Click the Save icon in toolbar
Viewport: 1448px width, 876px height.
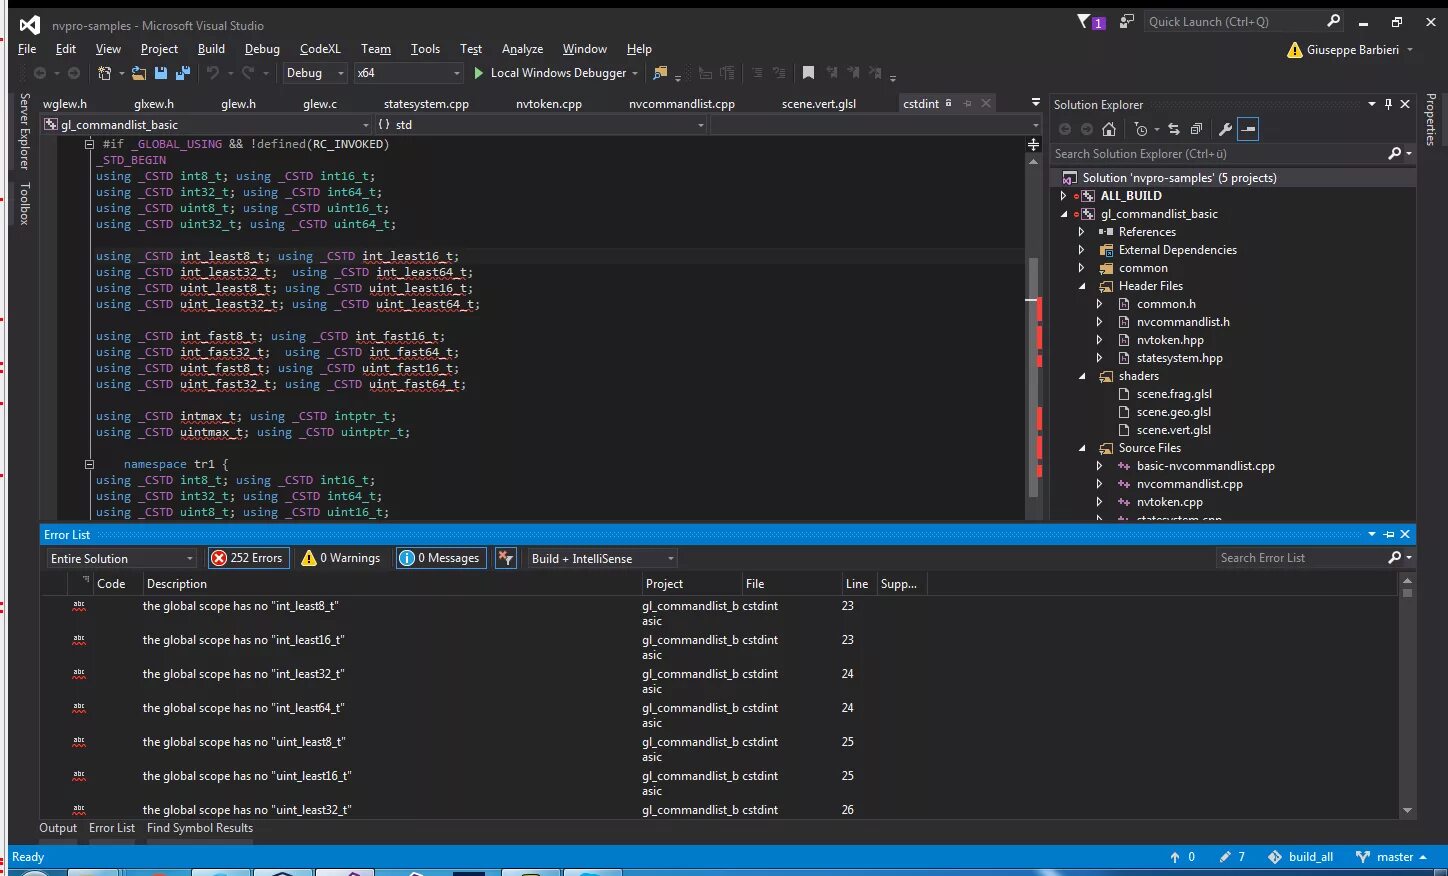(160, 73)
